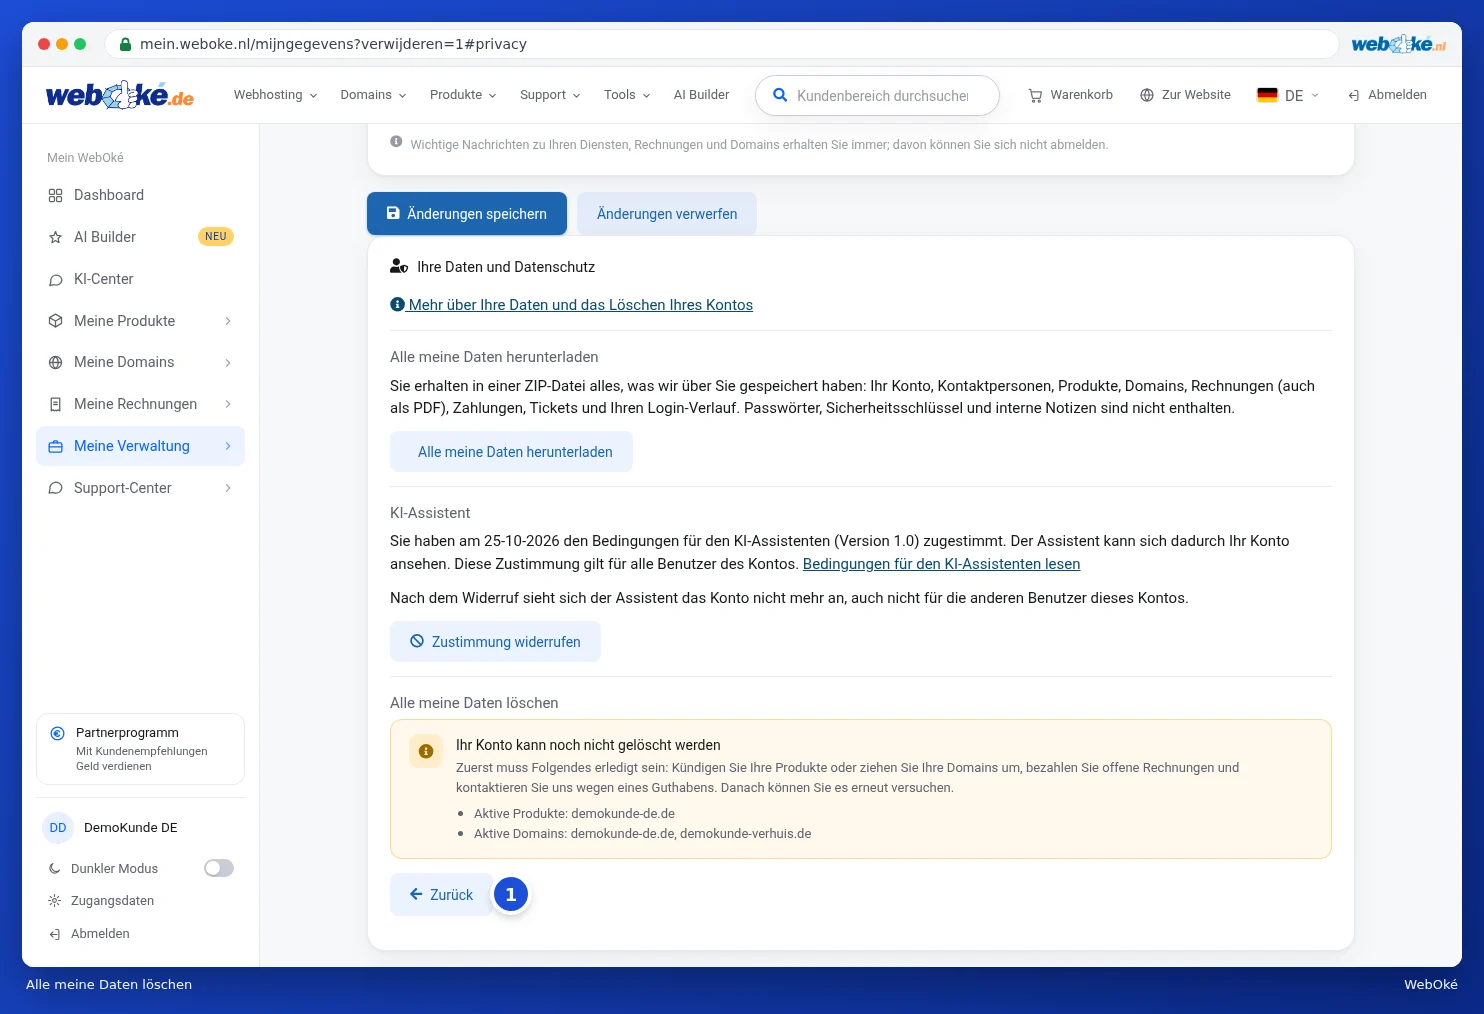The width and height of the screenshot is (1484, 1014).
Task: Click Abmelden in the top navigation
Action: coord(1387,95)
